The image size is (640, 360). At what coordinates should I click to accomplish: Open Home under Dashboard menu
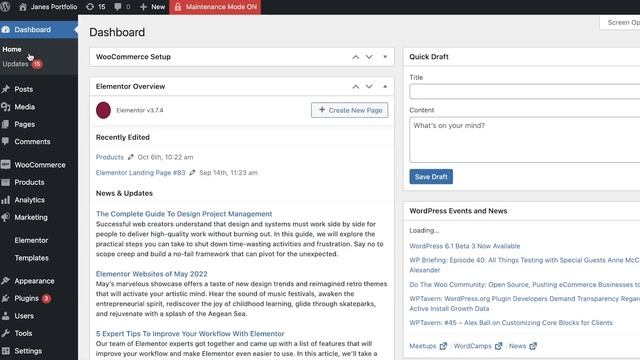click(x=12, y=49)
